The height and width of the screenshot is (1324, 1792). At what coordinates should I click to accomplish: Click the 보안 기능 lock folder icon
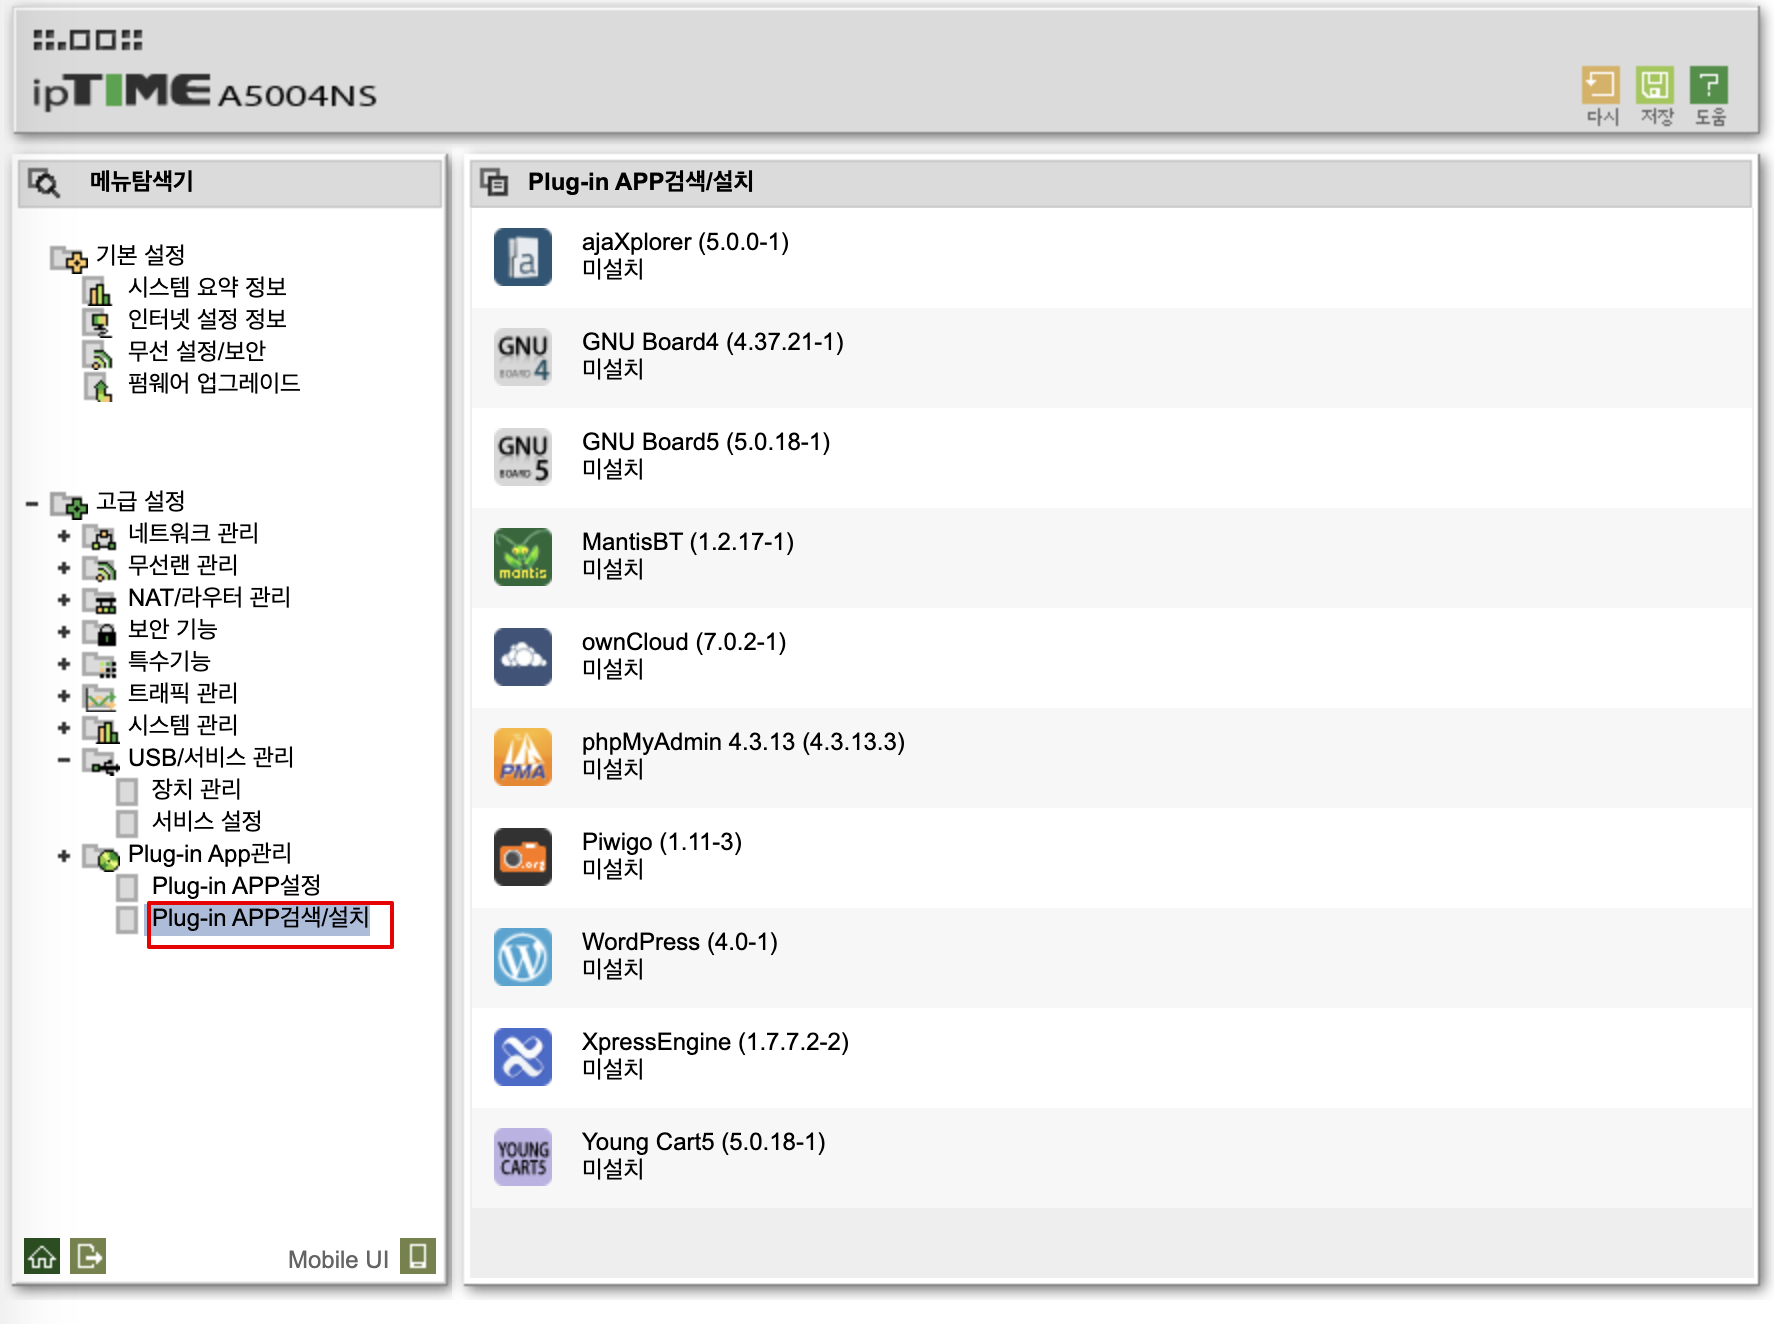tap(100, 632)
